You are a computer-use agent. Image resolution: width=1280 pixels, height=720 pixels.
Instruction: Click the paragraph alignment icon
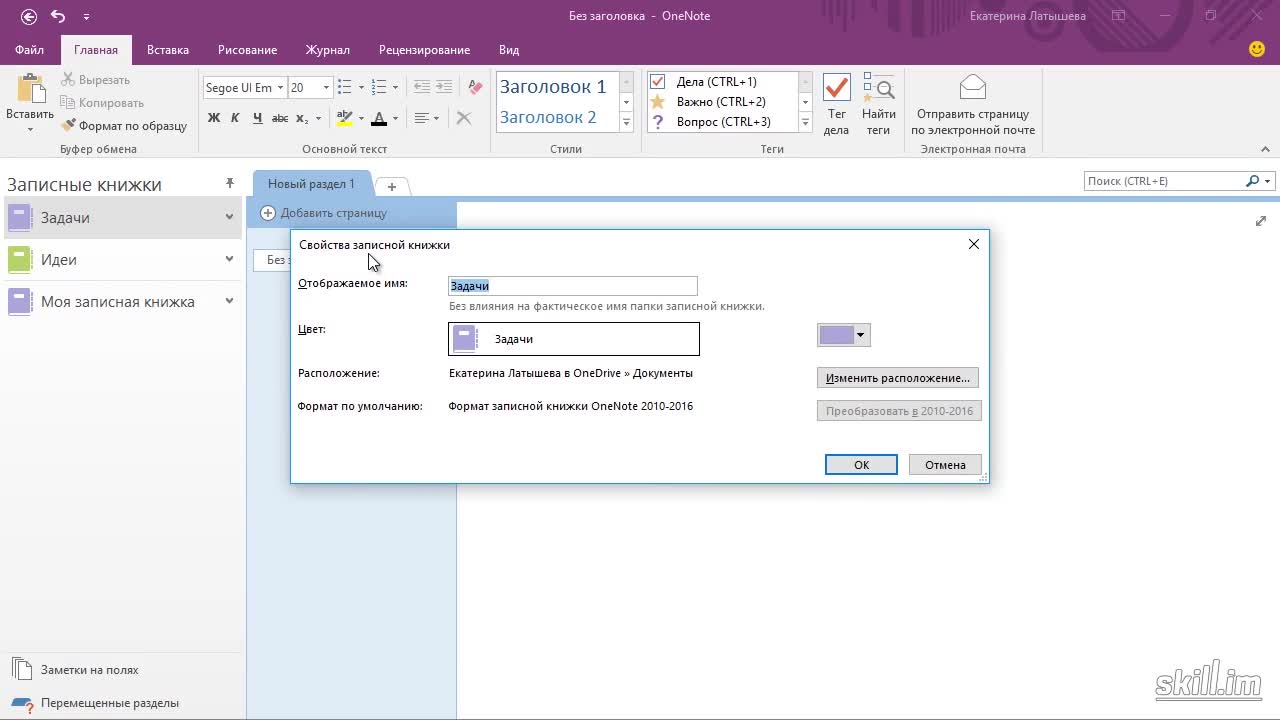pyautogui.click(x=422, y=118)
